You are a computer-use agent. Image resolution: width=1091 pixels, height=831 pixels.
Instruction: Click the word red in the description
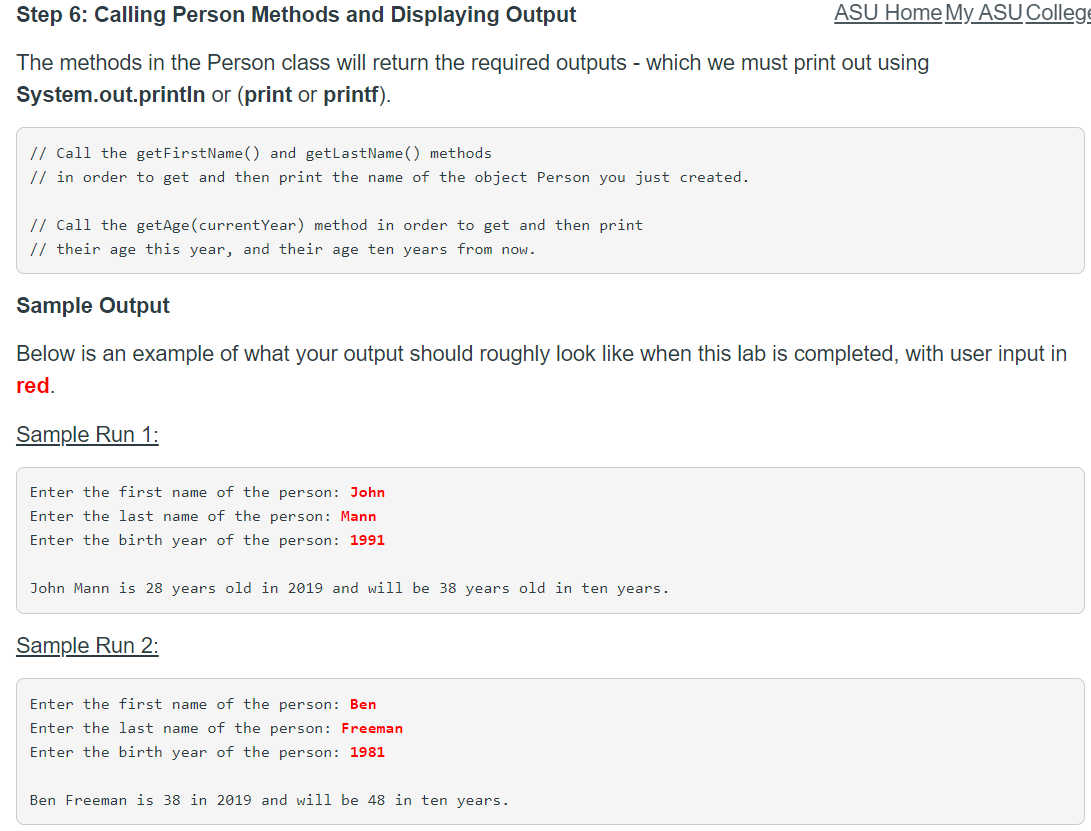(x=29, y=386)
